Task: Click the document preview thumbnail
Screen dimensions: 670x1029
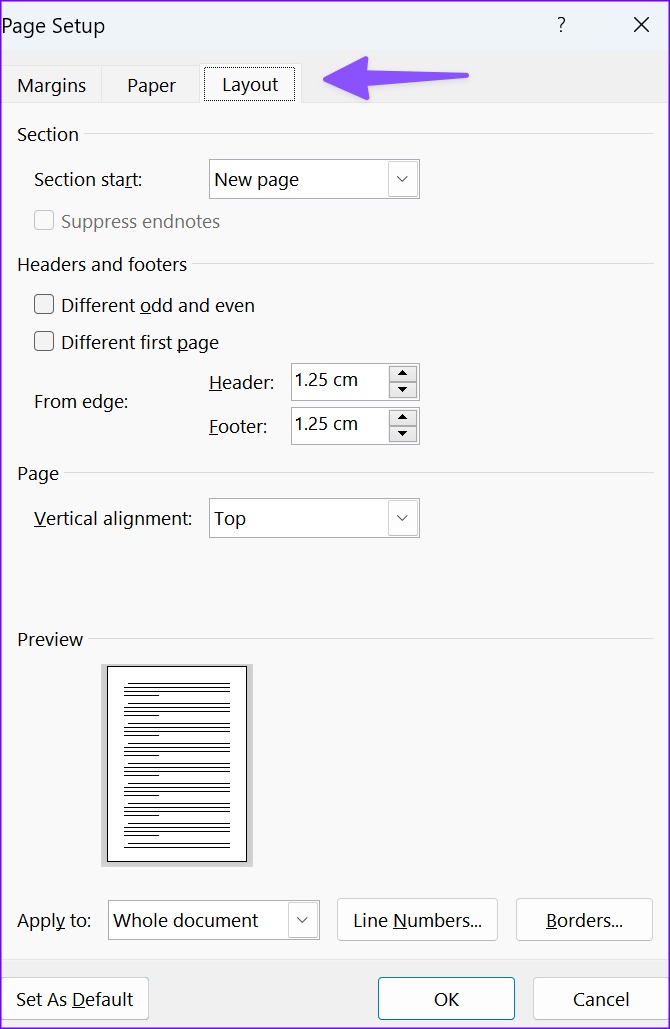Action: pyautogui.click(x=176, y=763)
